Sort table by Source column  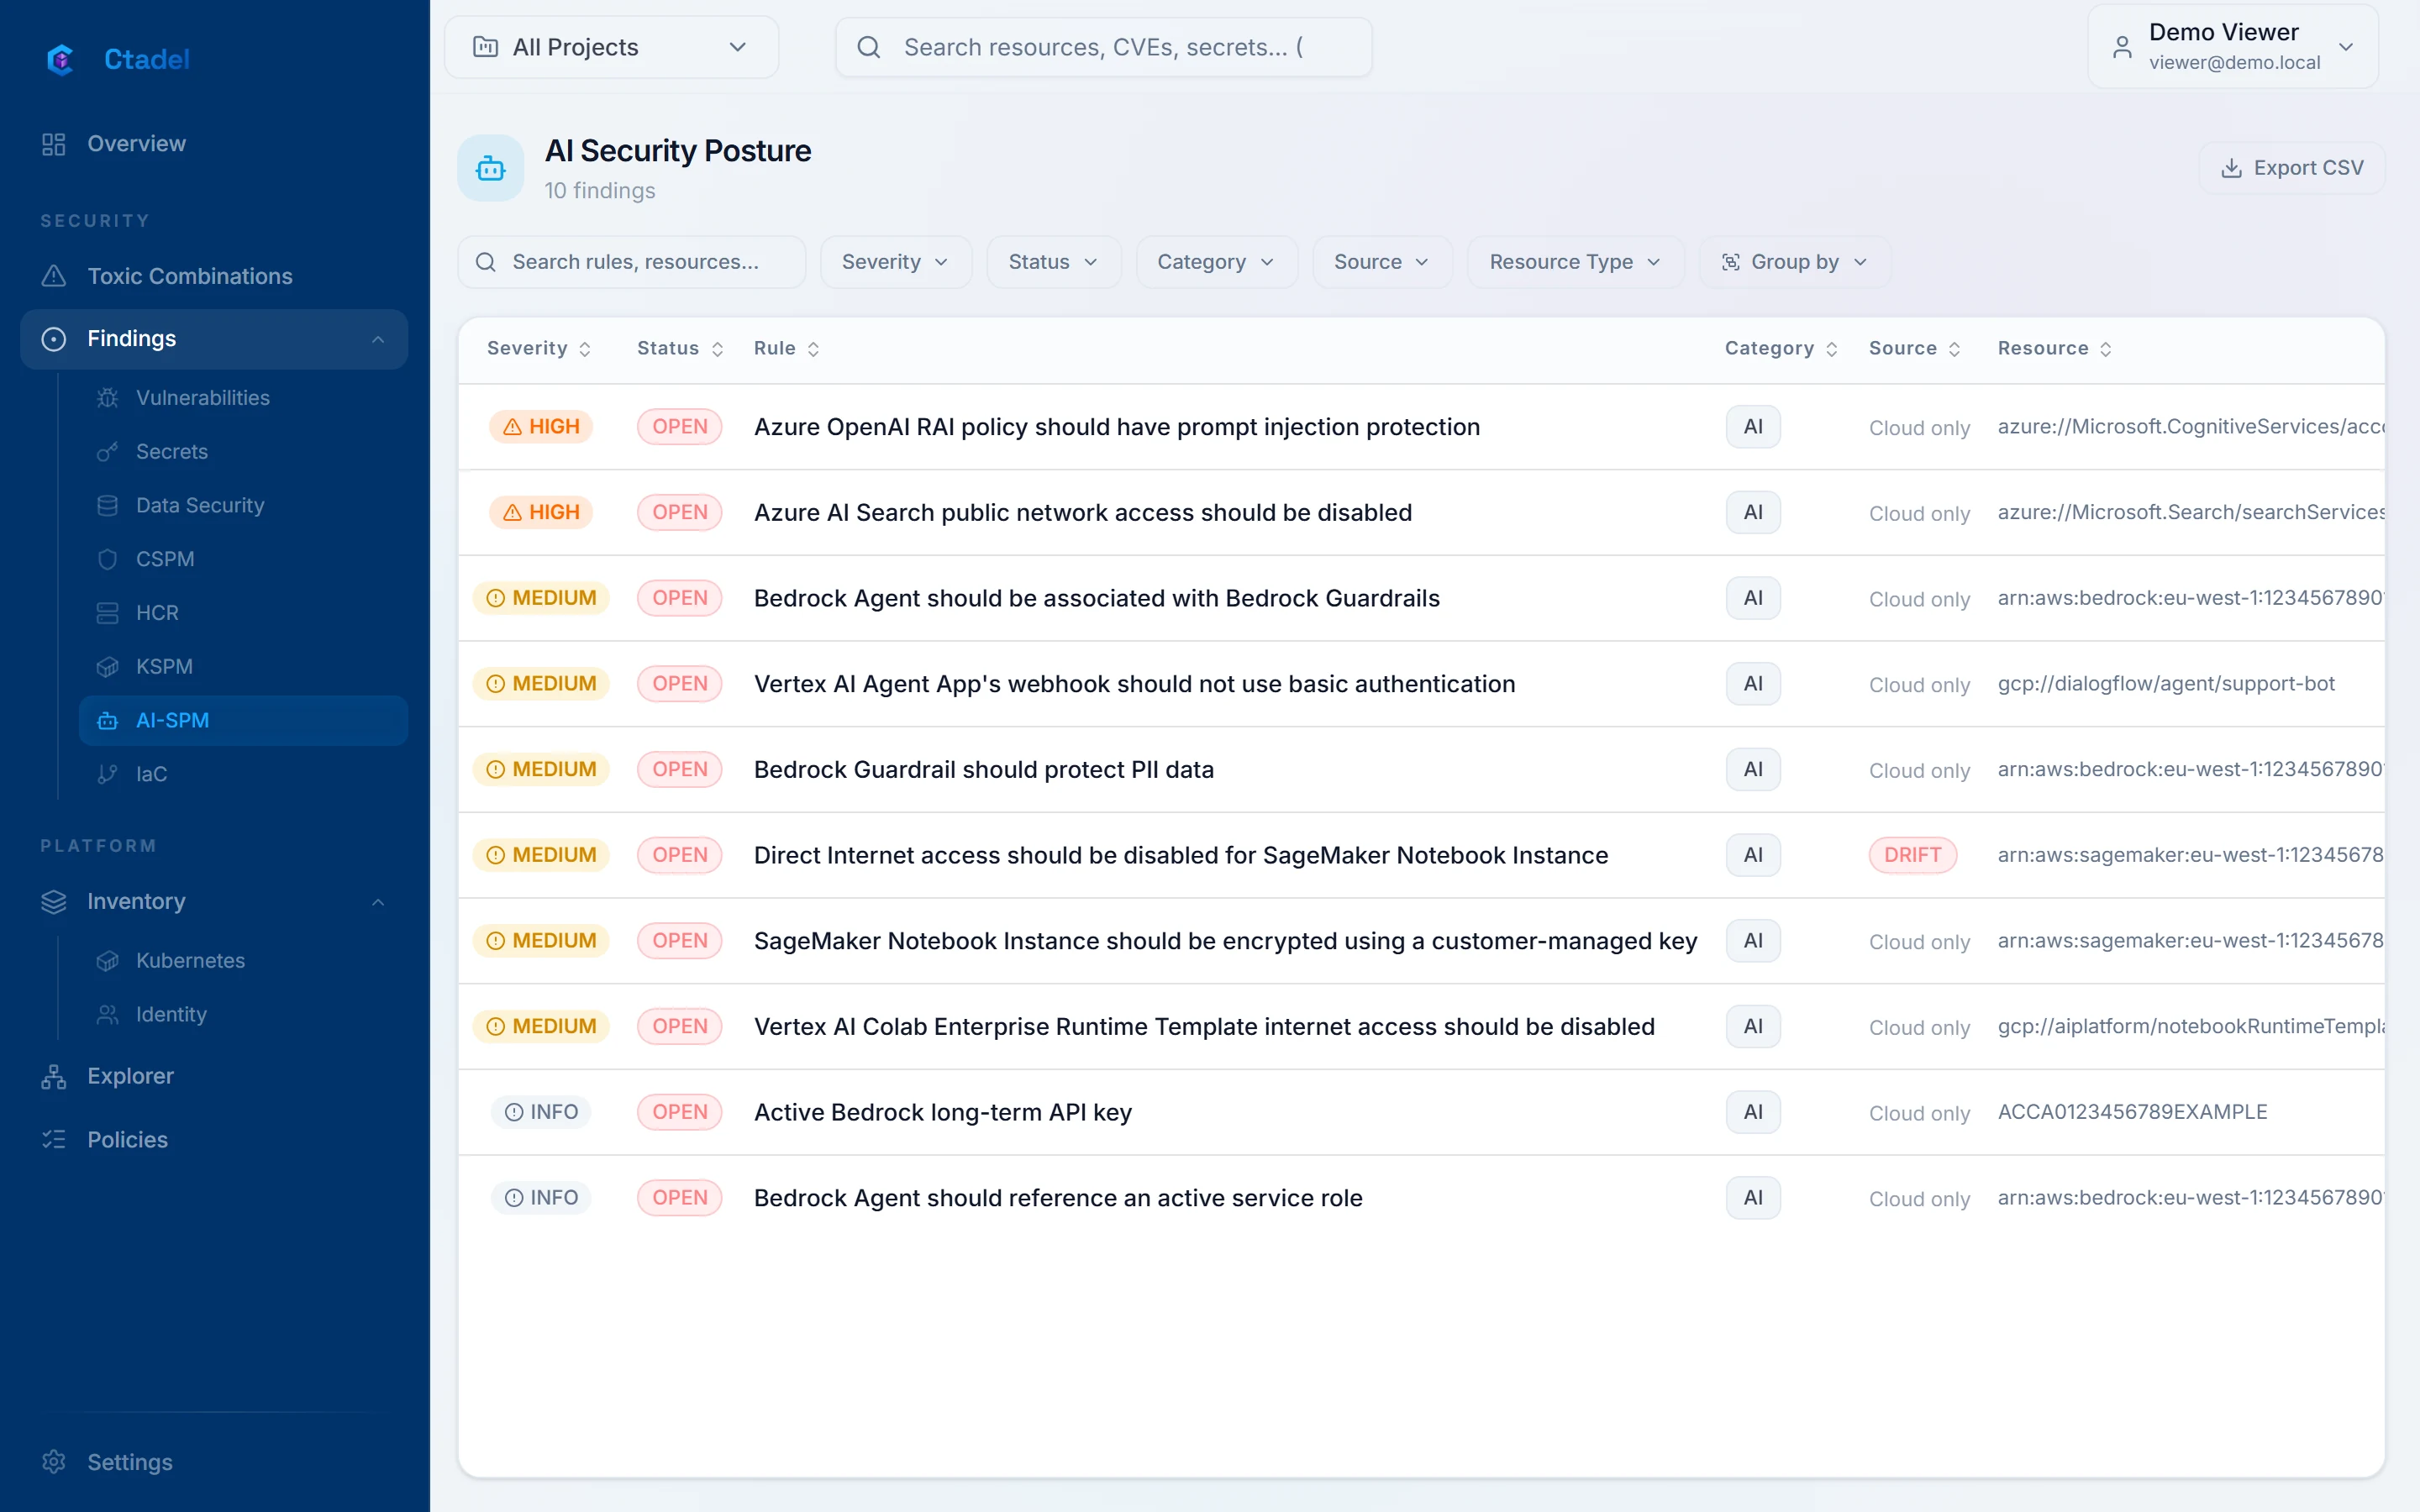pyautogui.click(x=1914, y=348)
